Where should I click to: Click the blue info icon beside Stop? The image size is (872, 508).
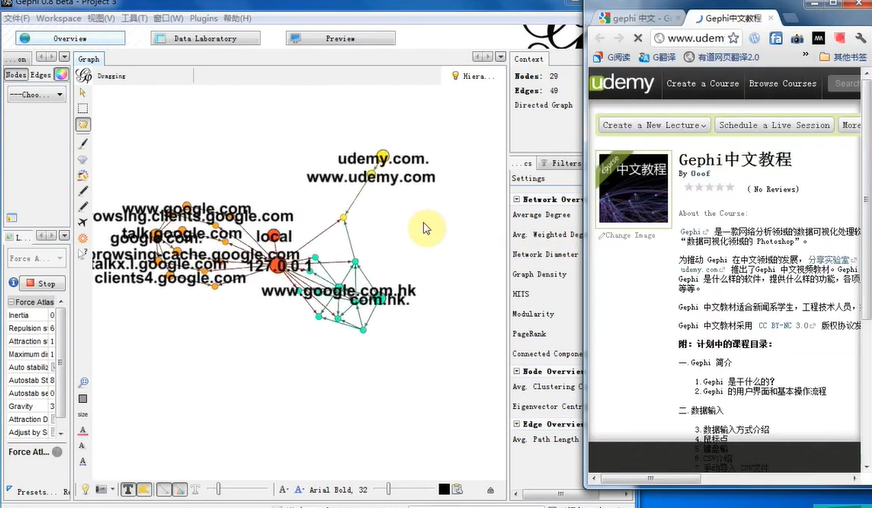[x=13, y=283]
